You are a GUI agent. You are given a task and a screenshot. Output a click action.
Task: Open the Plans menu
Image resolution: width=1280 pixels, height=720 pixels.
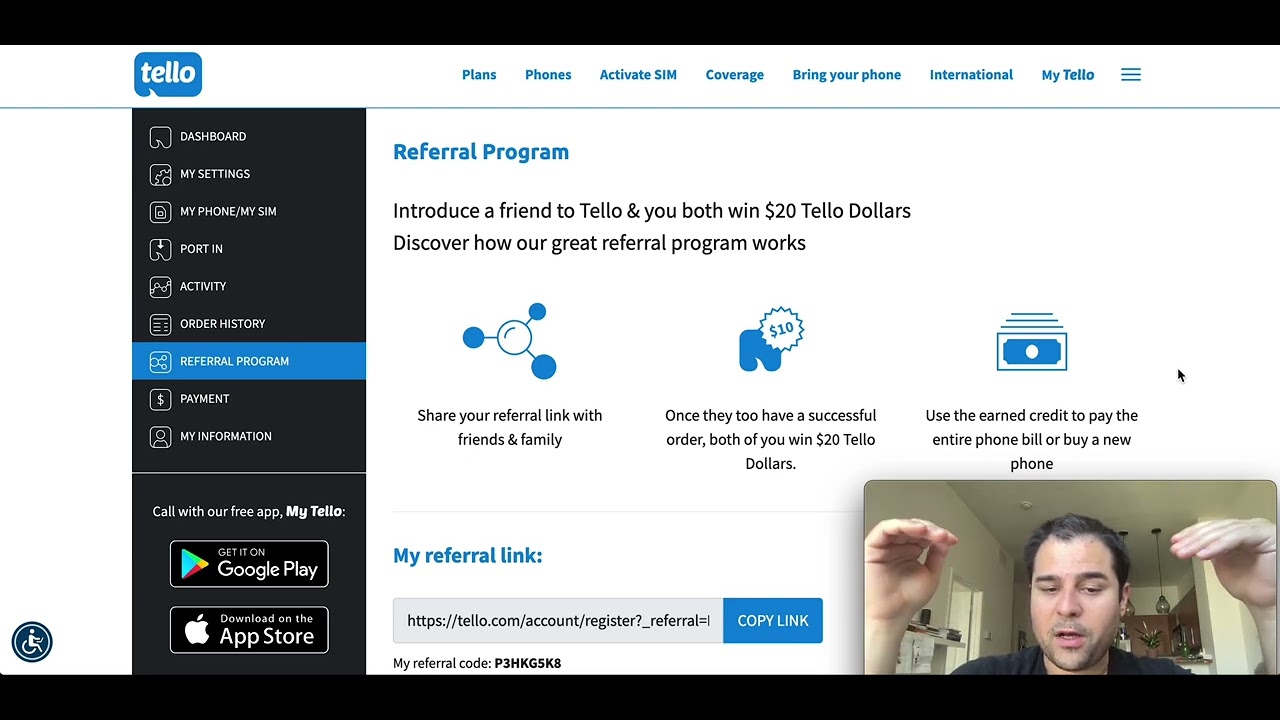pyautogui.click(x=479, y=75)
